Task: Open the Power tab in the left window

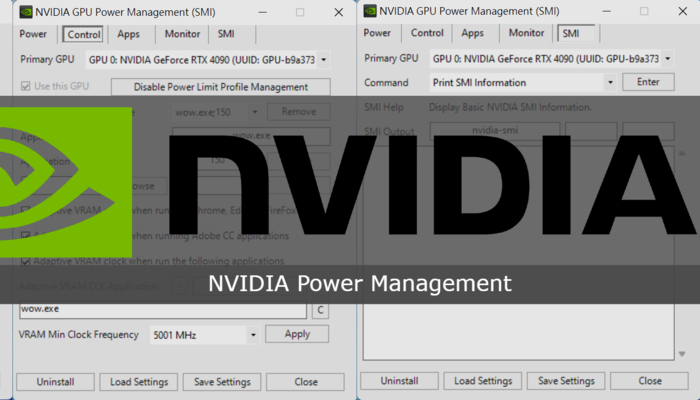Action: coord(33,34)
